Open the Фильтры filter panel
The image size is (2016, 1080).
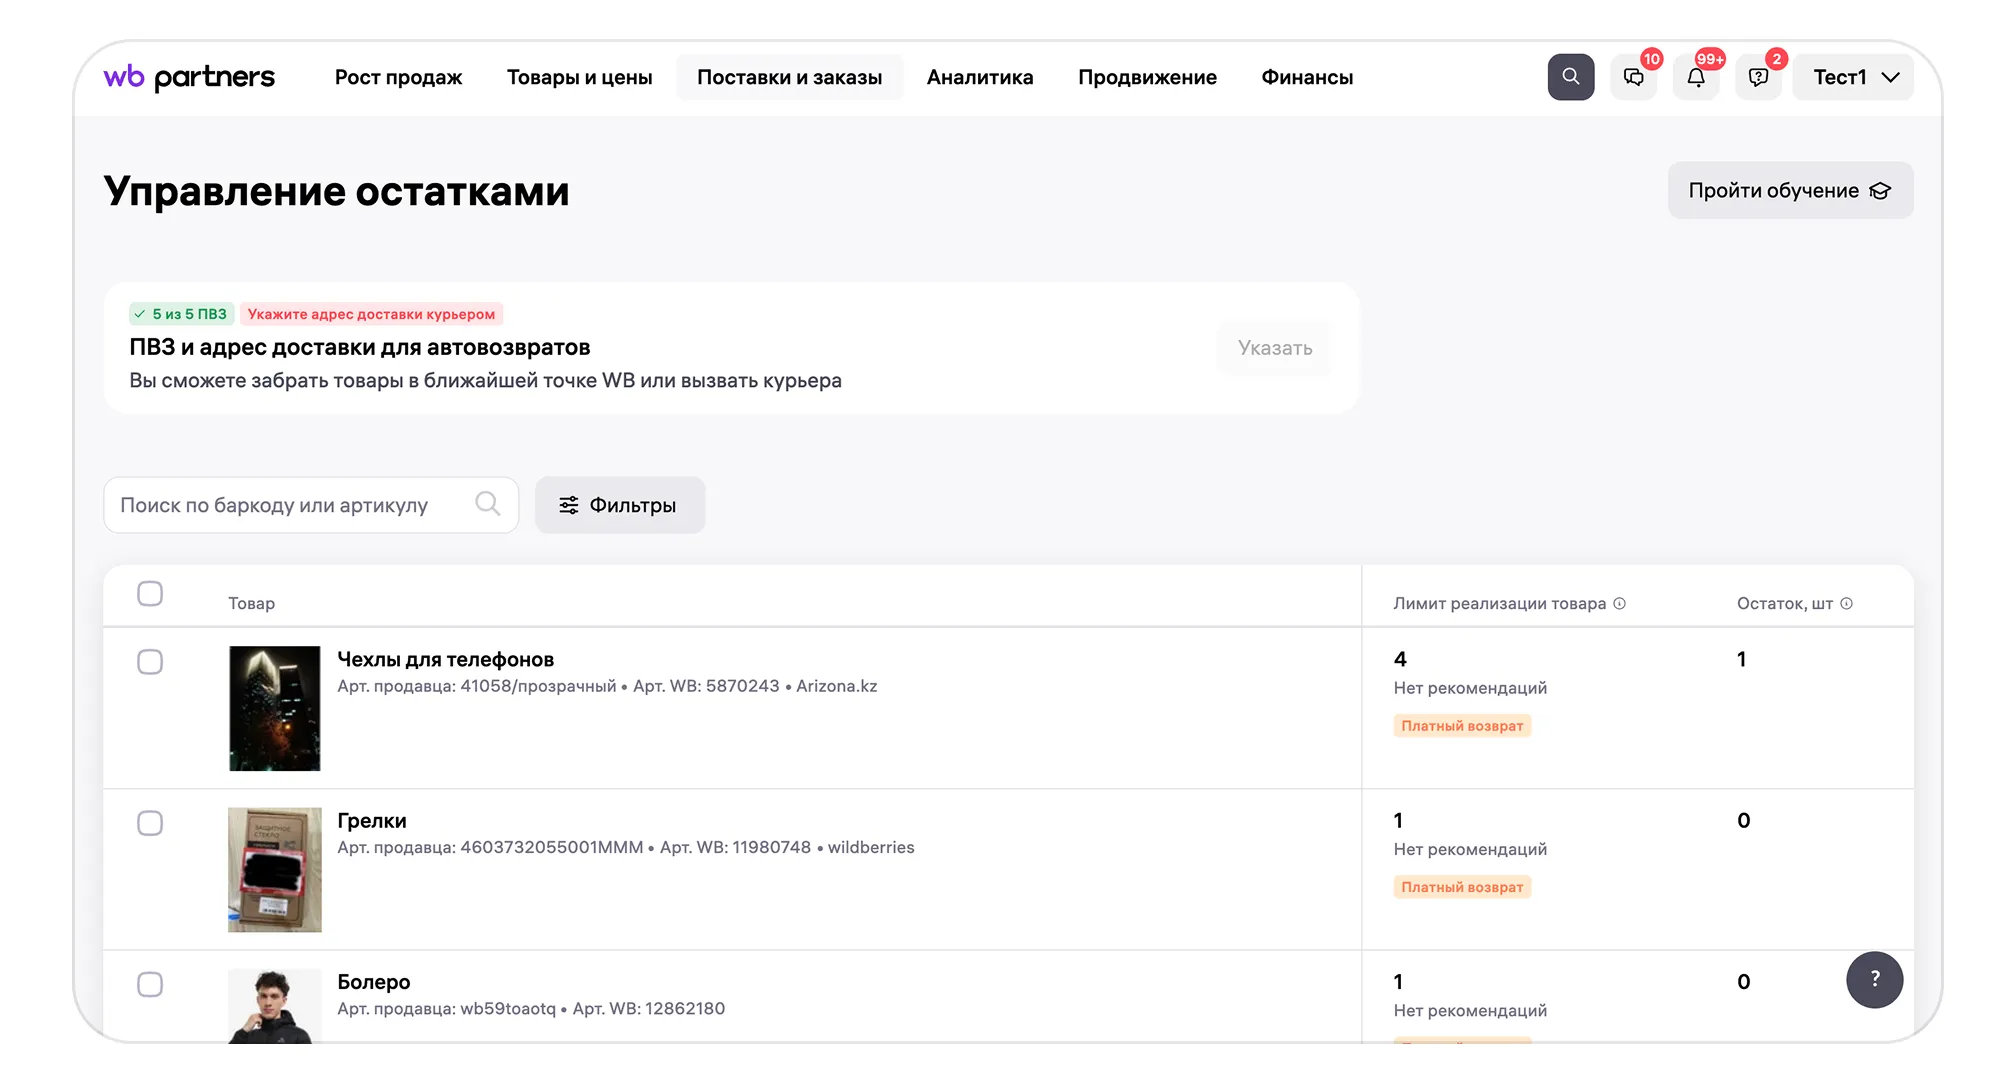[619, 505]
